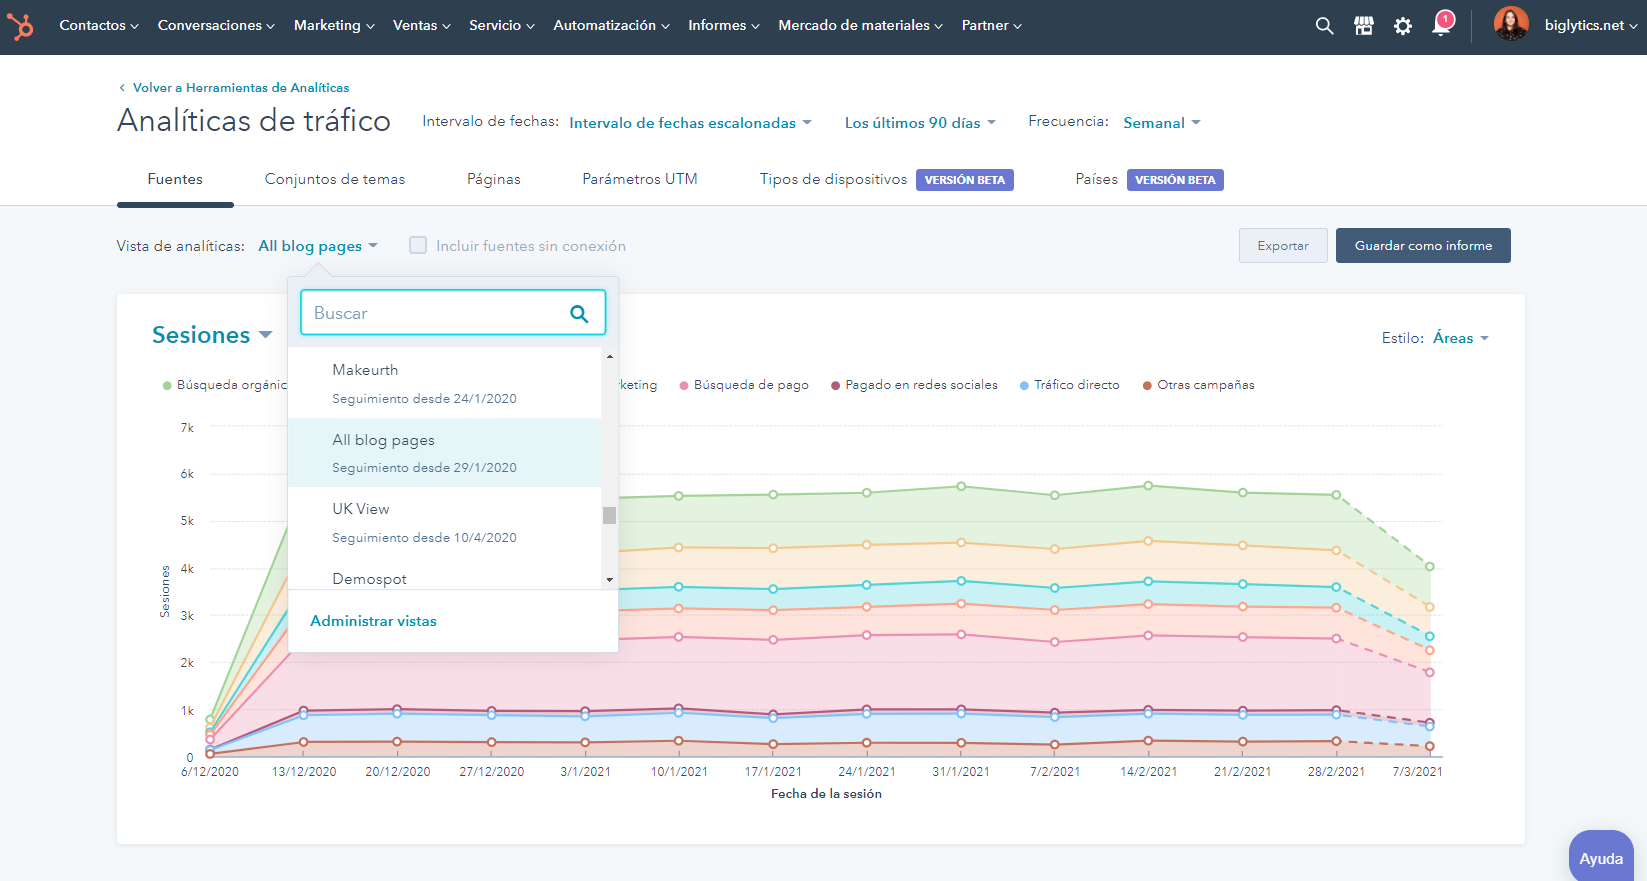Image resolution: width=1647 pixels, height=881 pixels.
Task: Click the HubSpot sprocket logo
Action: point(21,26)
